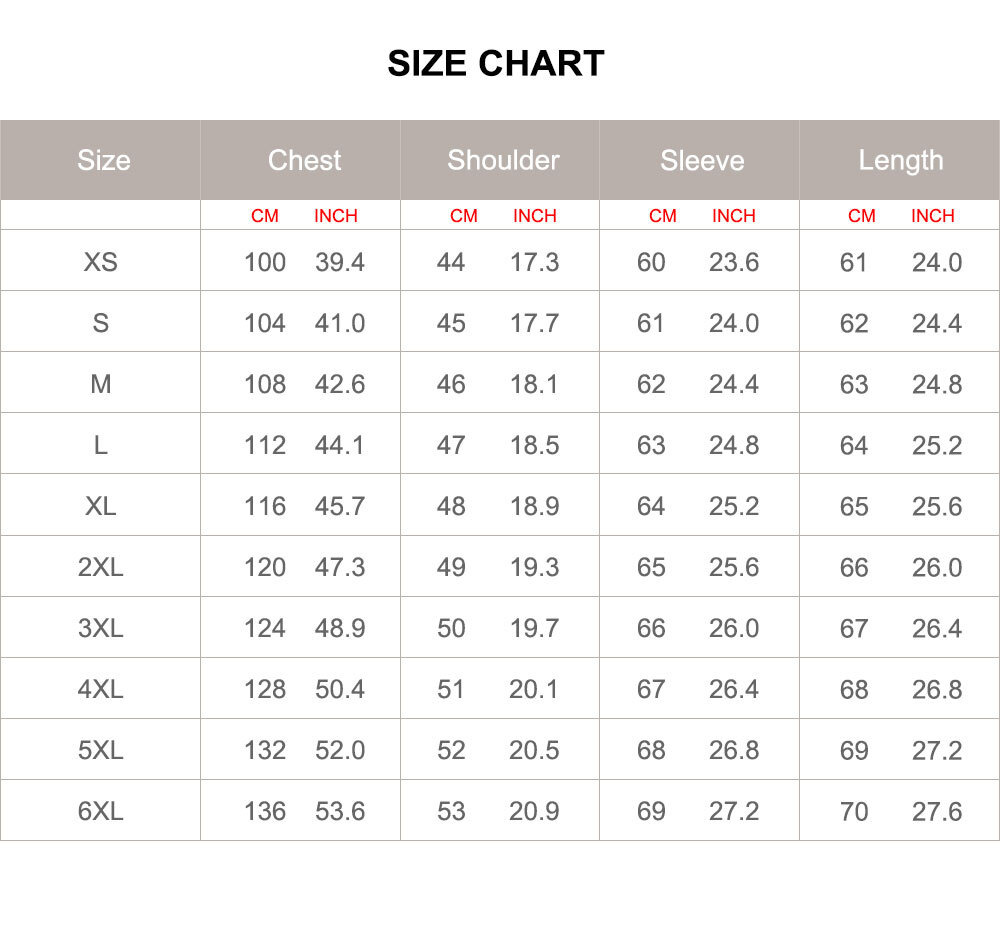Click the 2XL size row label
The image size is (1000, 942).
[101, 567]
